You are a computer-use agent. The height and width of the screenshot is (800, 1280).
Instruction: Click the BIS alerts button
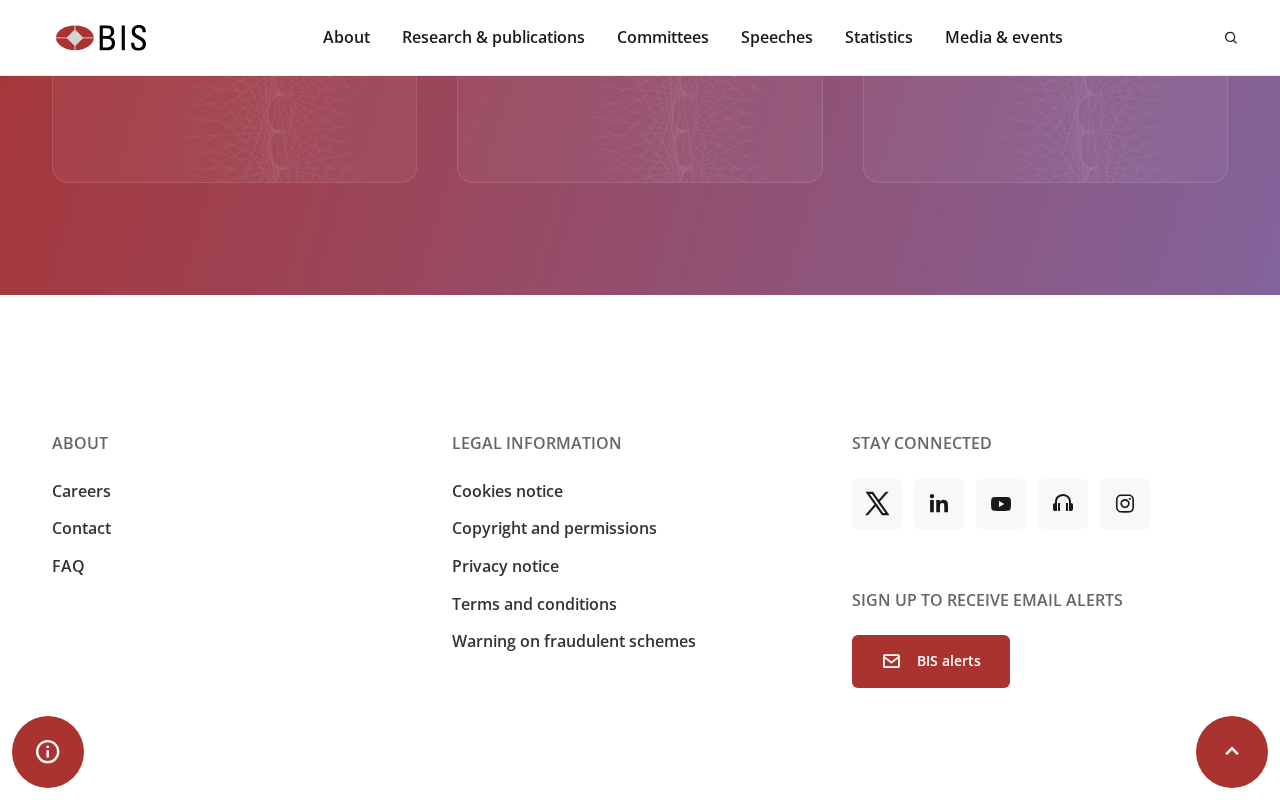pyautogui.click(x=931, y=661)
